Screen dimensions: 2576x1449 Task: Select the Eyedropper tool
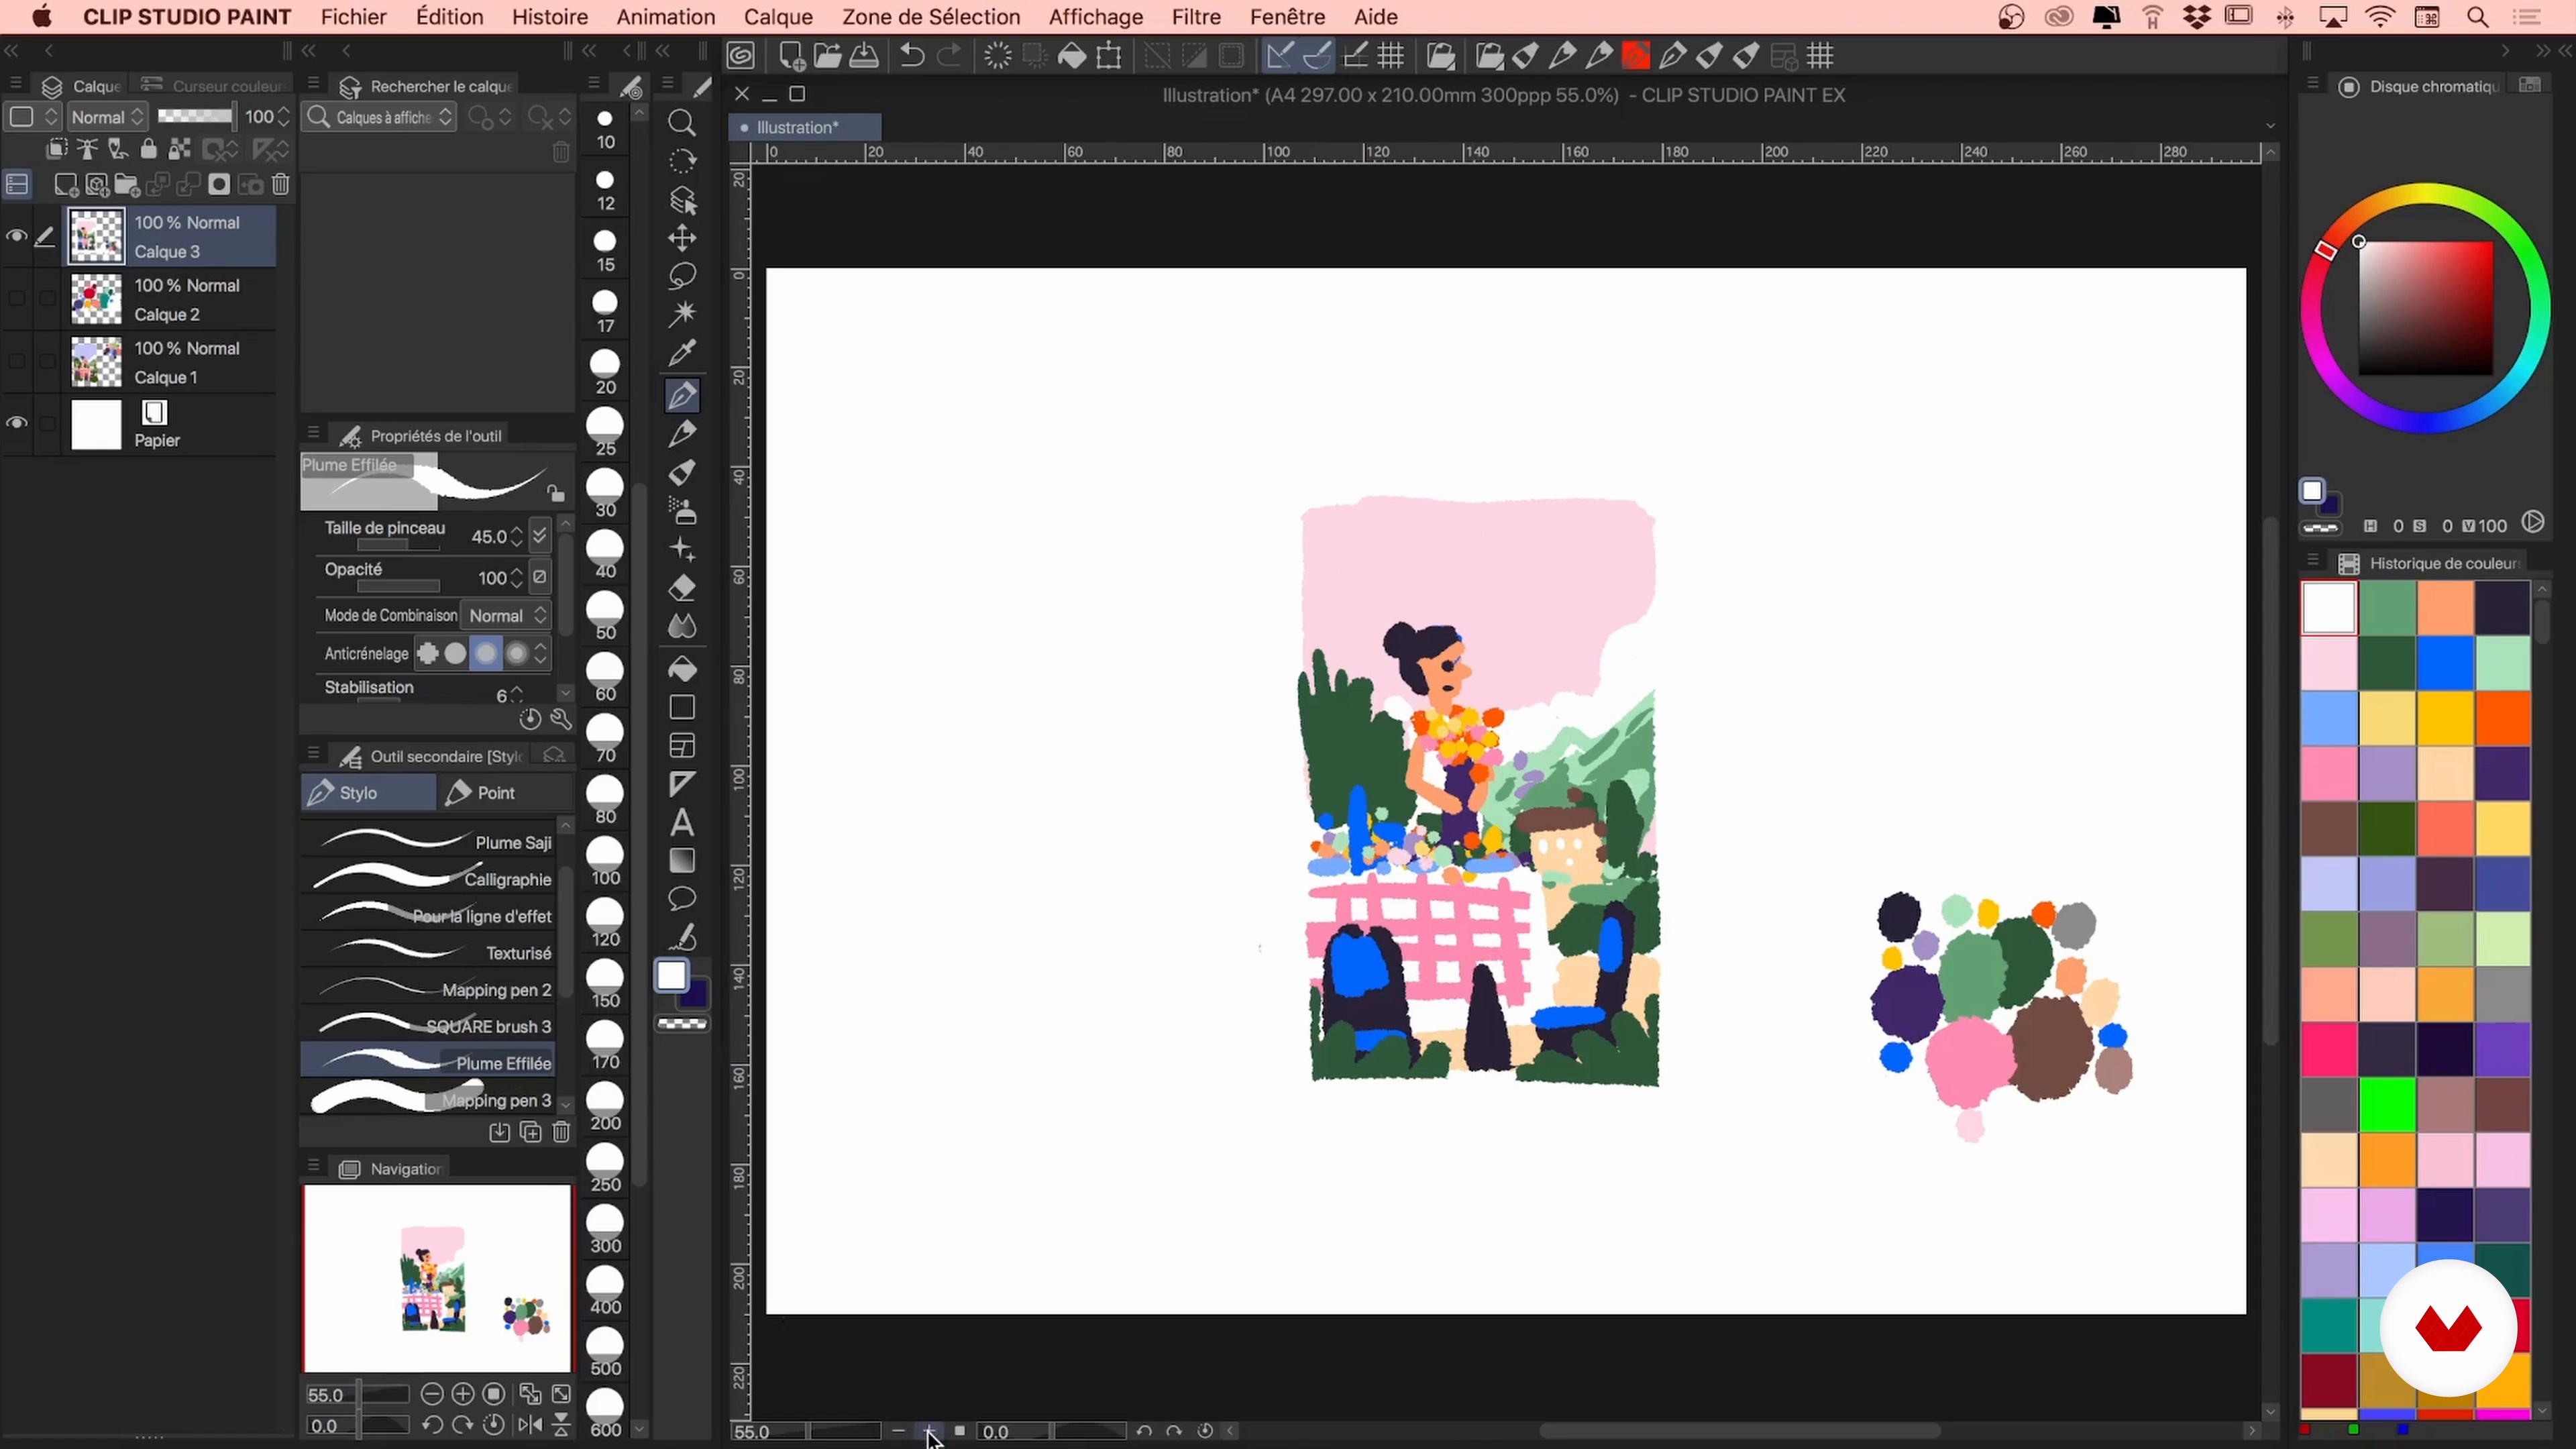coord(682,352)
